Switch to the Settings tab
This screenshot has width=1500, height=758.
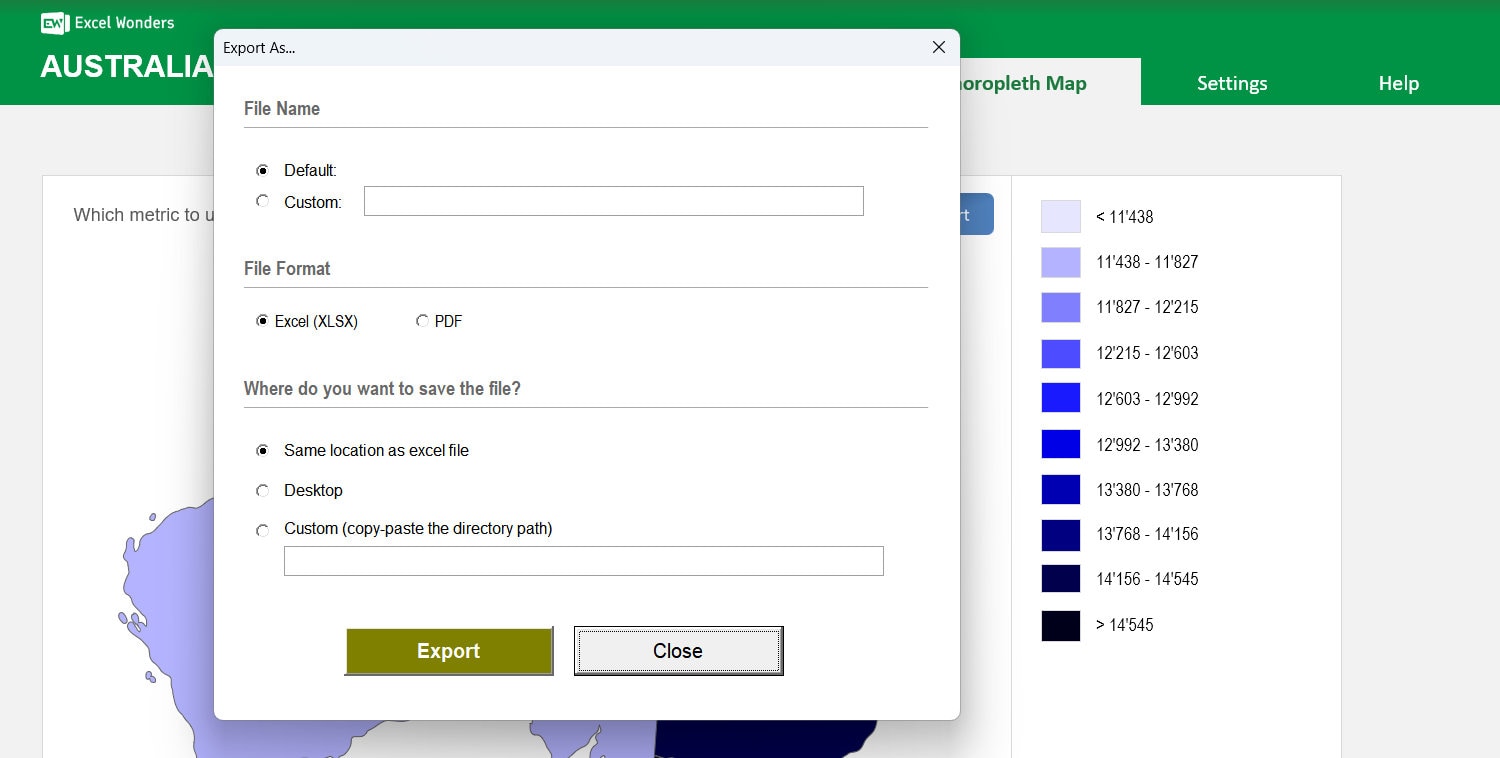(1232, 83)
